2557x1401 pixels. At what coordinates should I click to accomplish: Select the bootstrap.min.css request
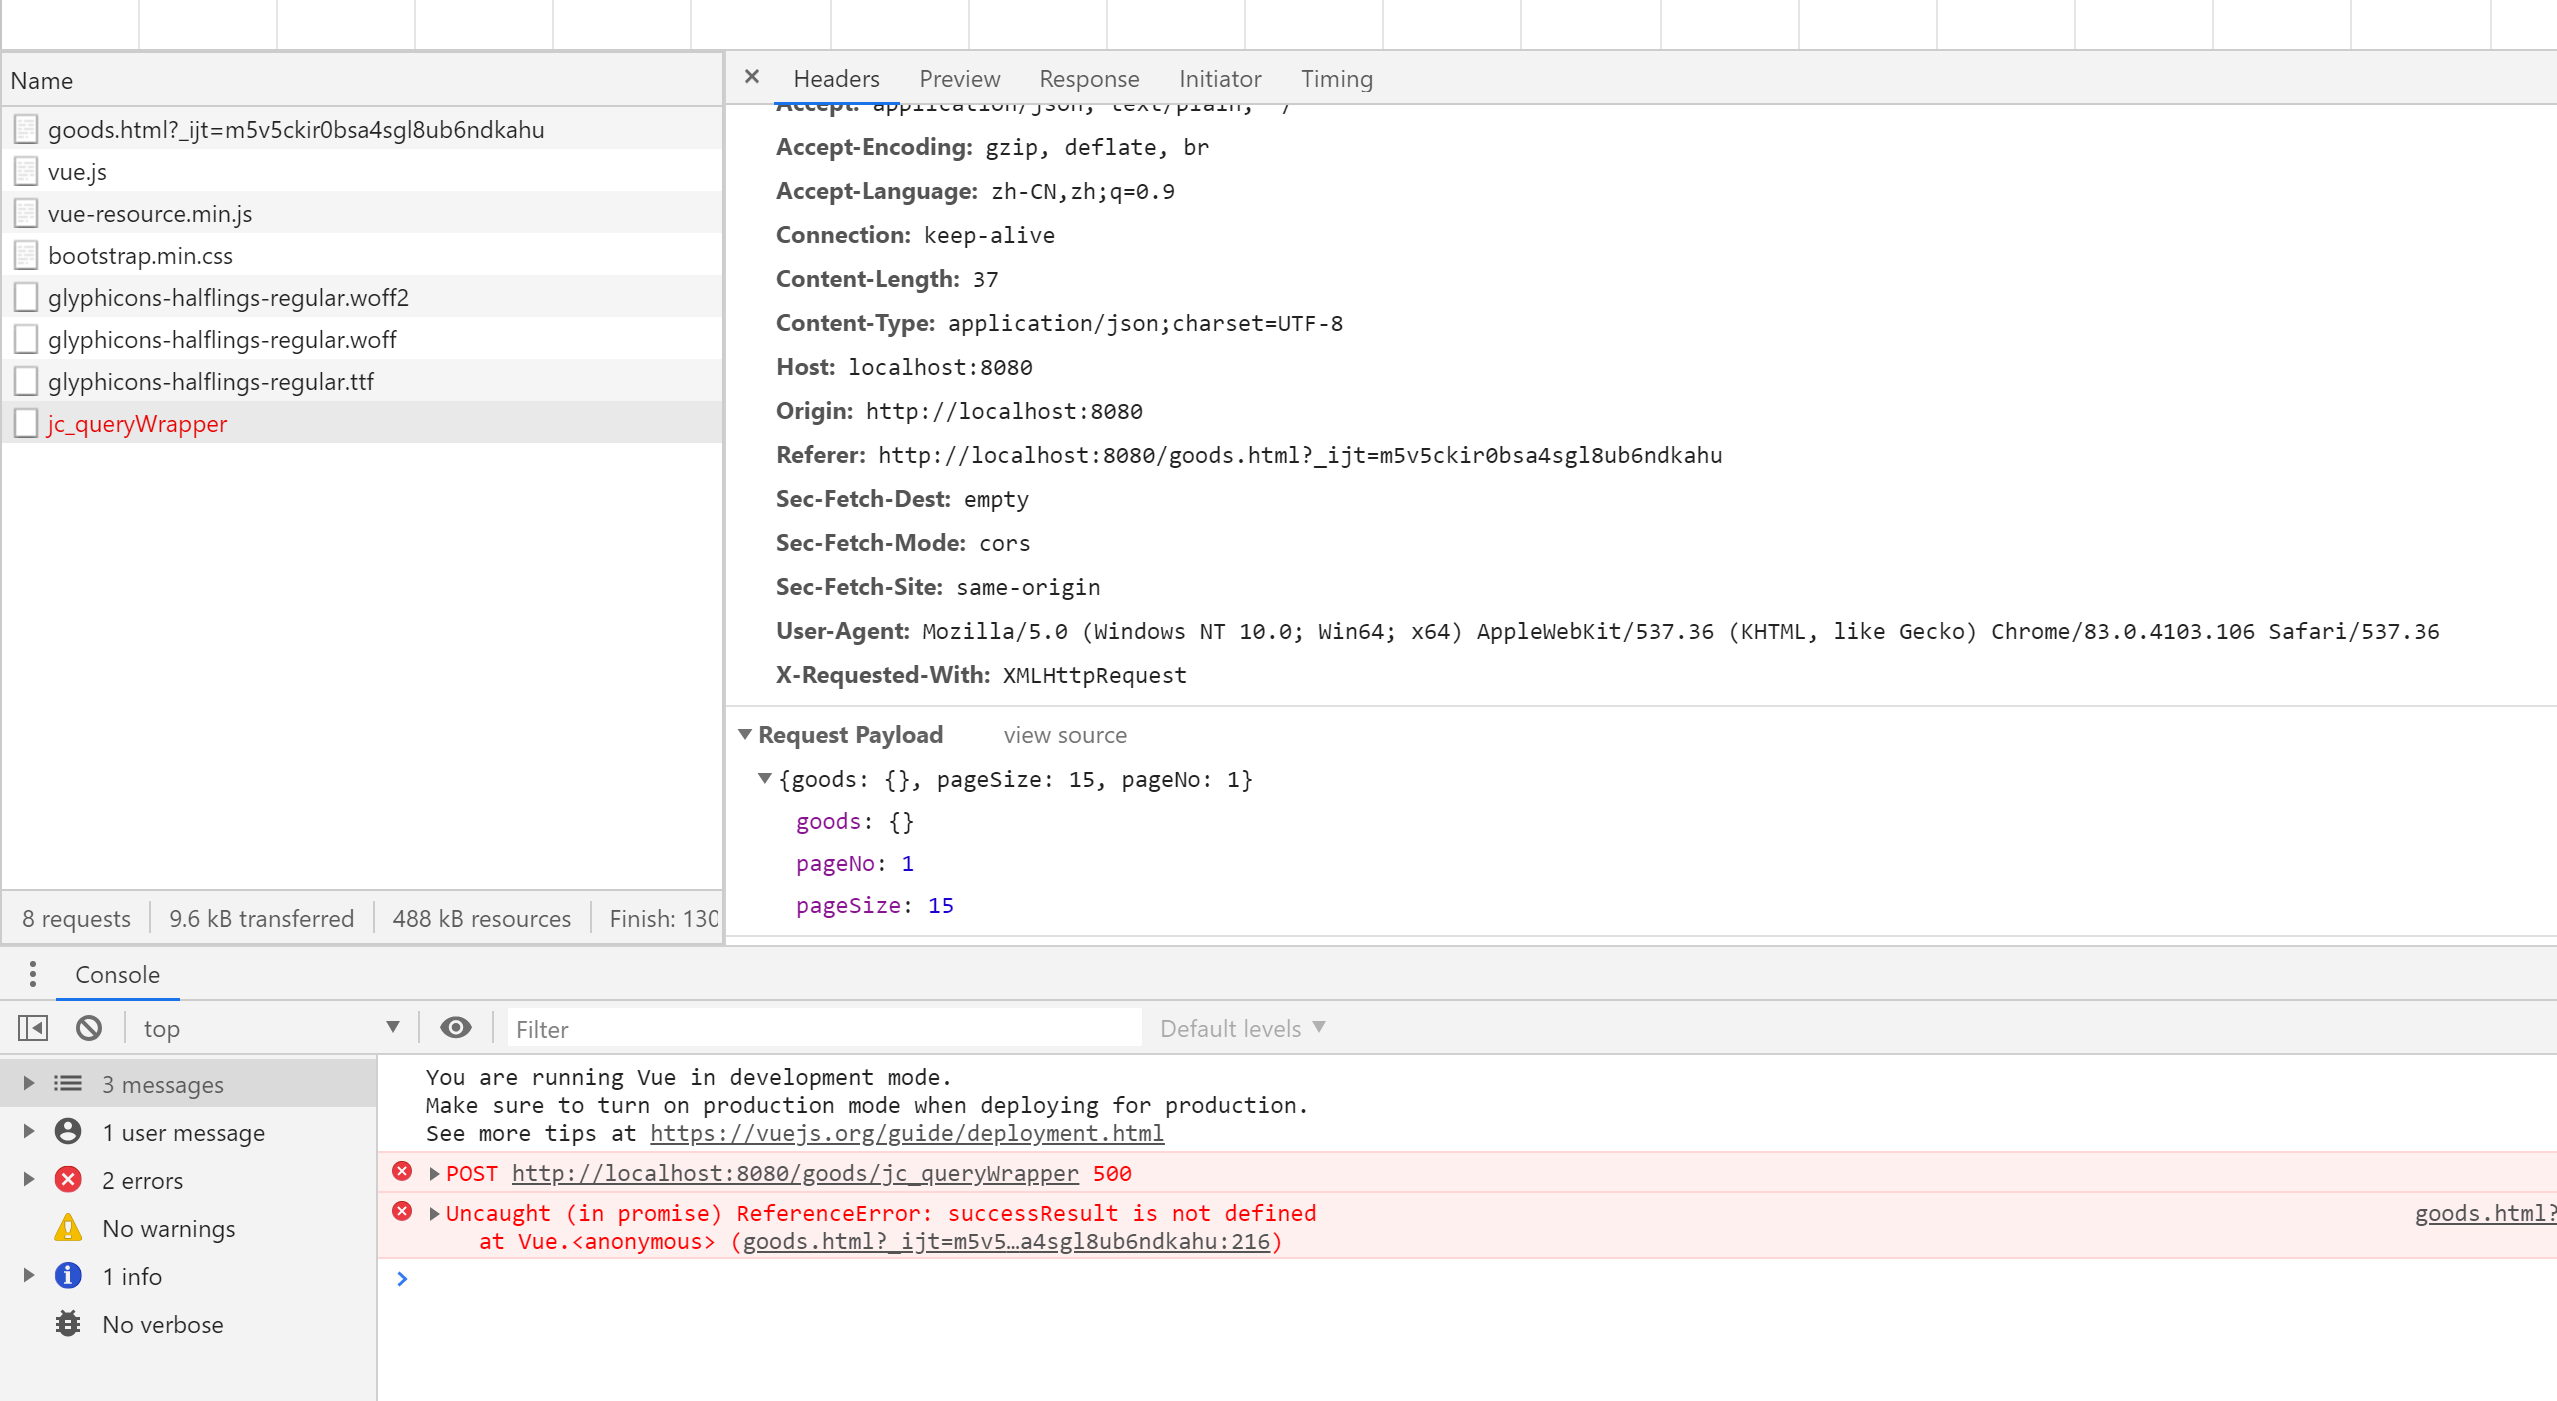[x=362, y=255]
